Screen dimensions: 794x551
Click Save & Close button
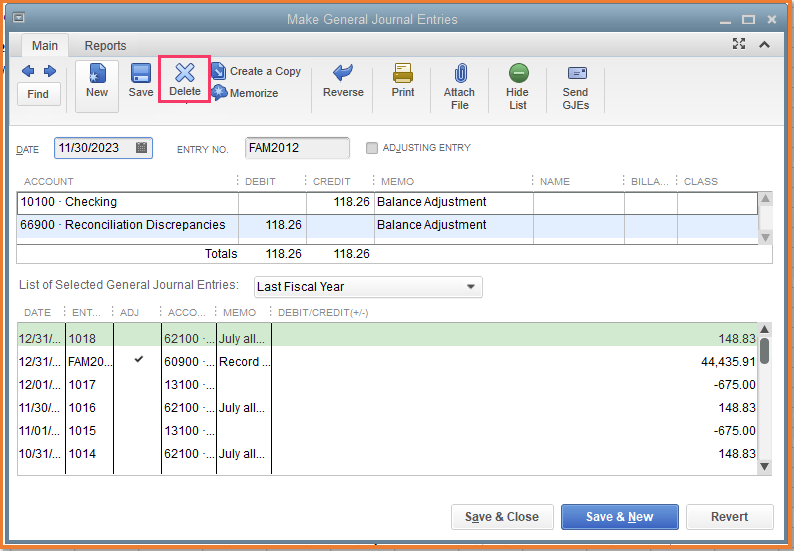[502, 517]
